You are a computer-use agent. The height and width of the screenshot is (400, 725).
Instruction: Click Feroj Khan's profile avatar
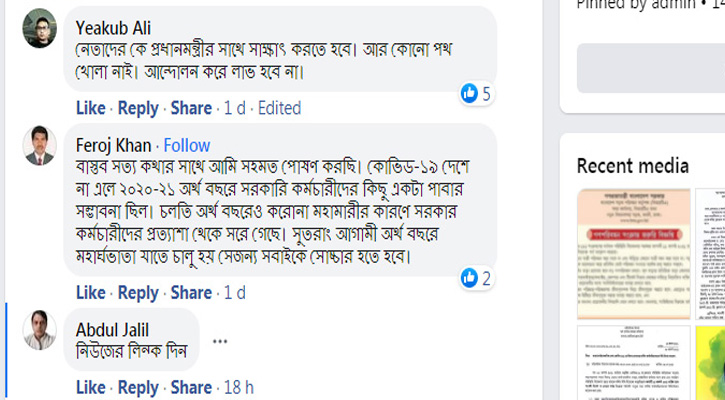pos(39,146)
